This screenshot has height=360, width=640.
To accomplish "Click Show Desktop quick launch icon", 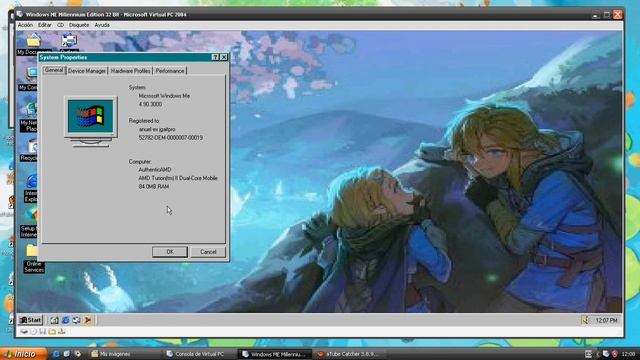I will click(x=54, y=320).
